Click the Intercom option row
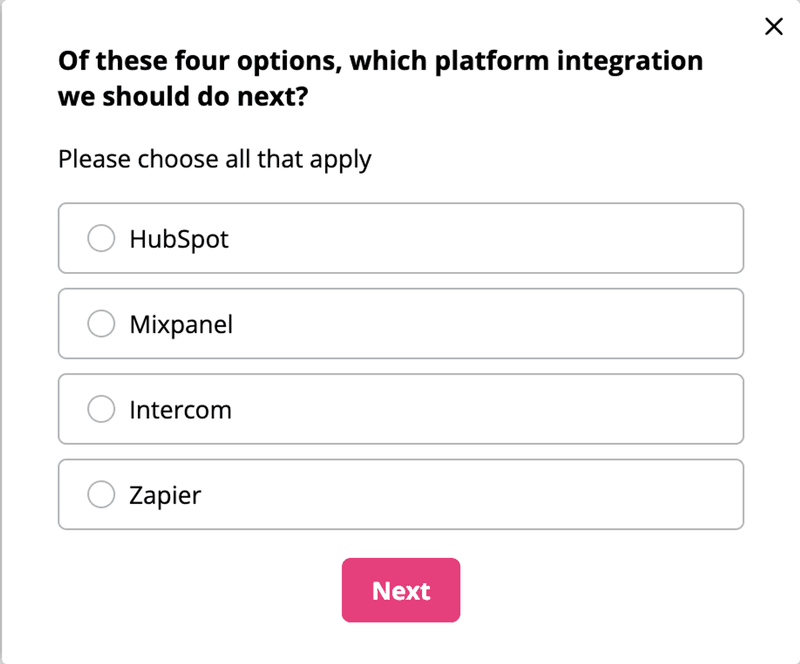Viewport: 800px width, 664px height. click(400, 408)
